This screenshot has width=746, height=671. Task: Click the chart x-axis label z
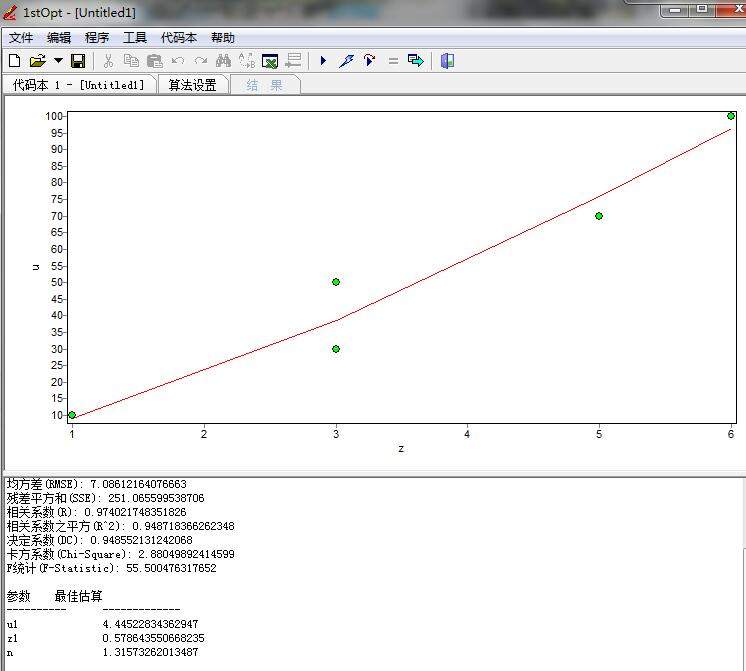click(401, 448)
